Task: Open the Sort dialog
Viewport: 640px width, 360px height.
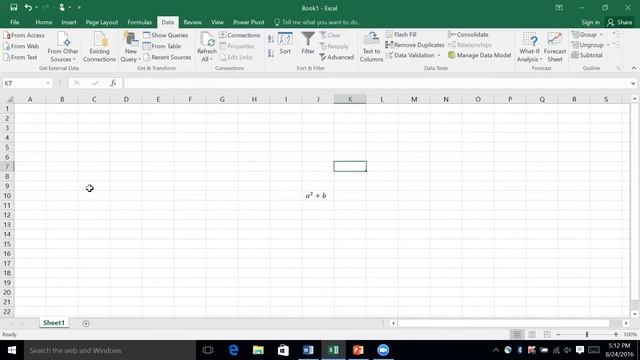Action: 285,44
